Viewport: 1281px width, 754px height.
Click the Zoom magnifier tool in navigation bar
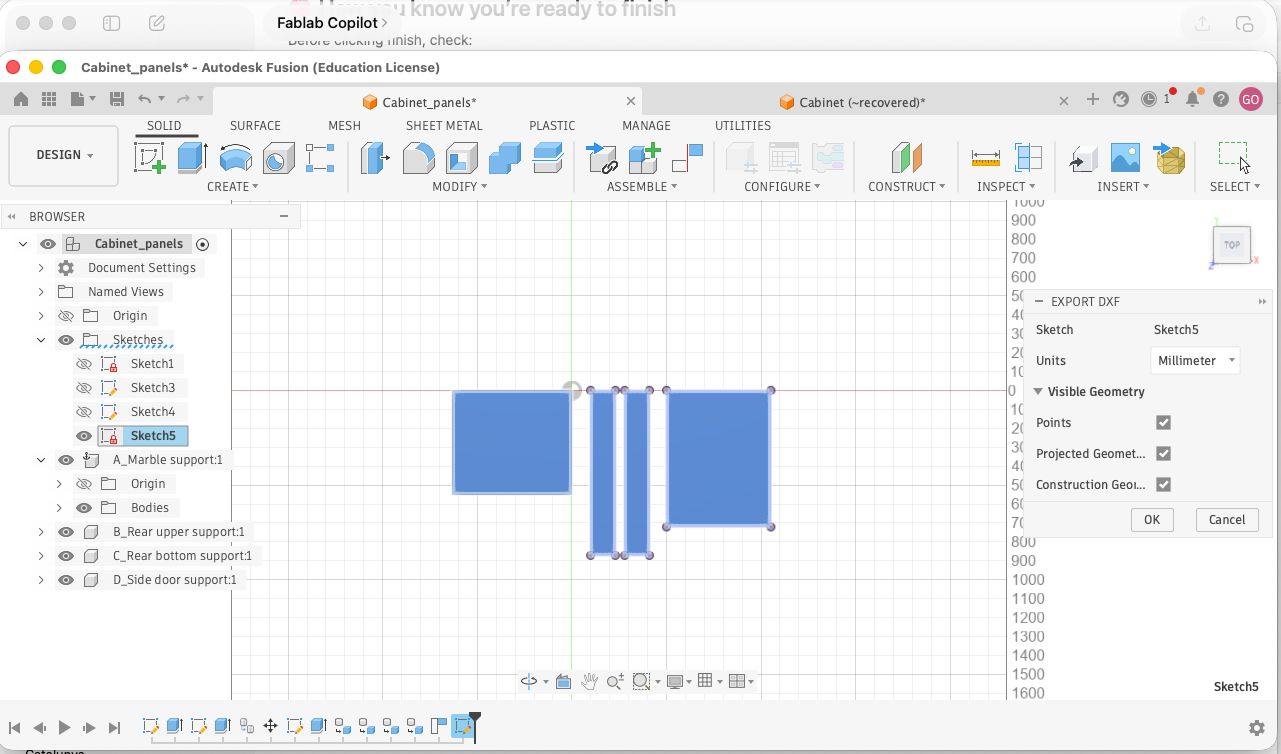(x=615, y=681)
